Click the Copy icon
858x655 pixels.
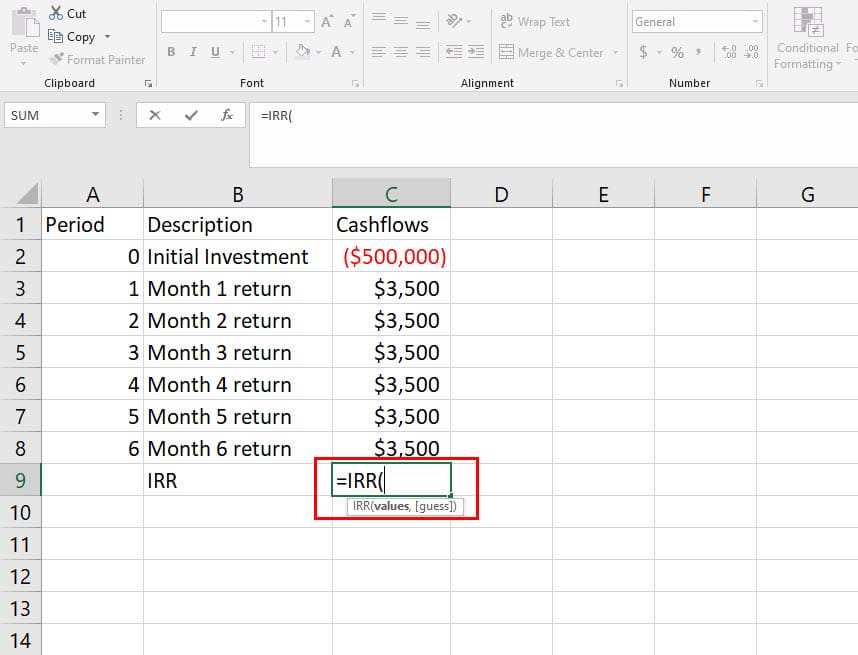coord(58,36)
